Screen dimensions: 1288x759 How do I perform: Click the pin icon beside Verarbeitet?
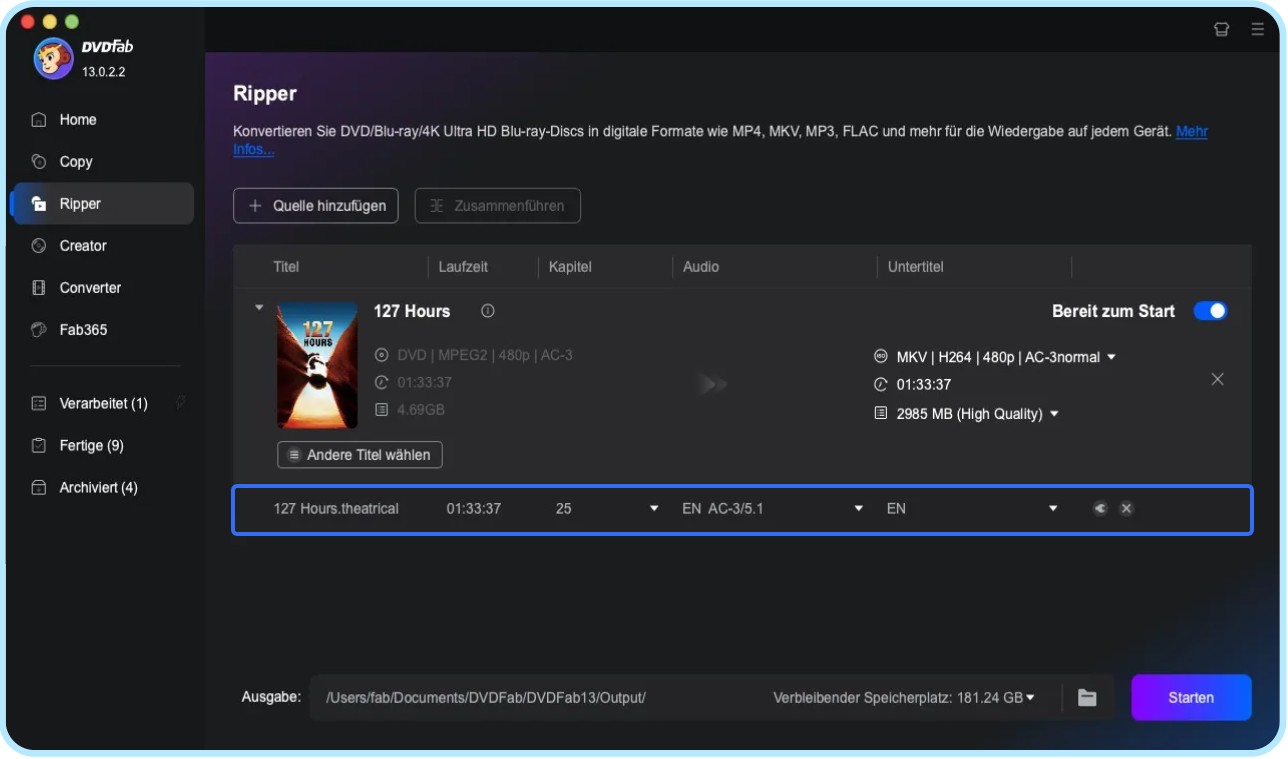181,402
